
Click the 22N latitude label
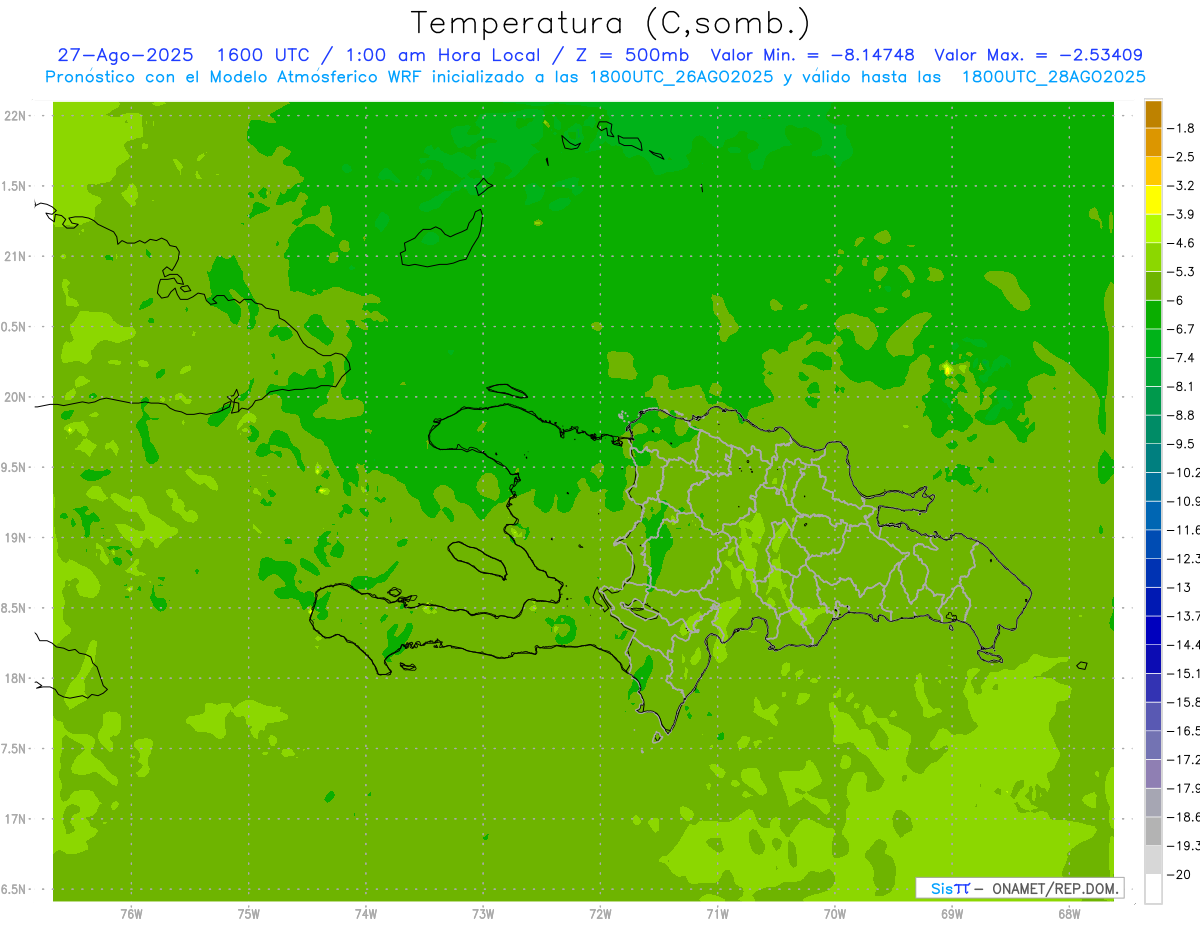click(x=15, y=116)
